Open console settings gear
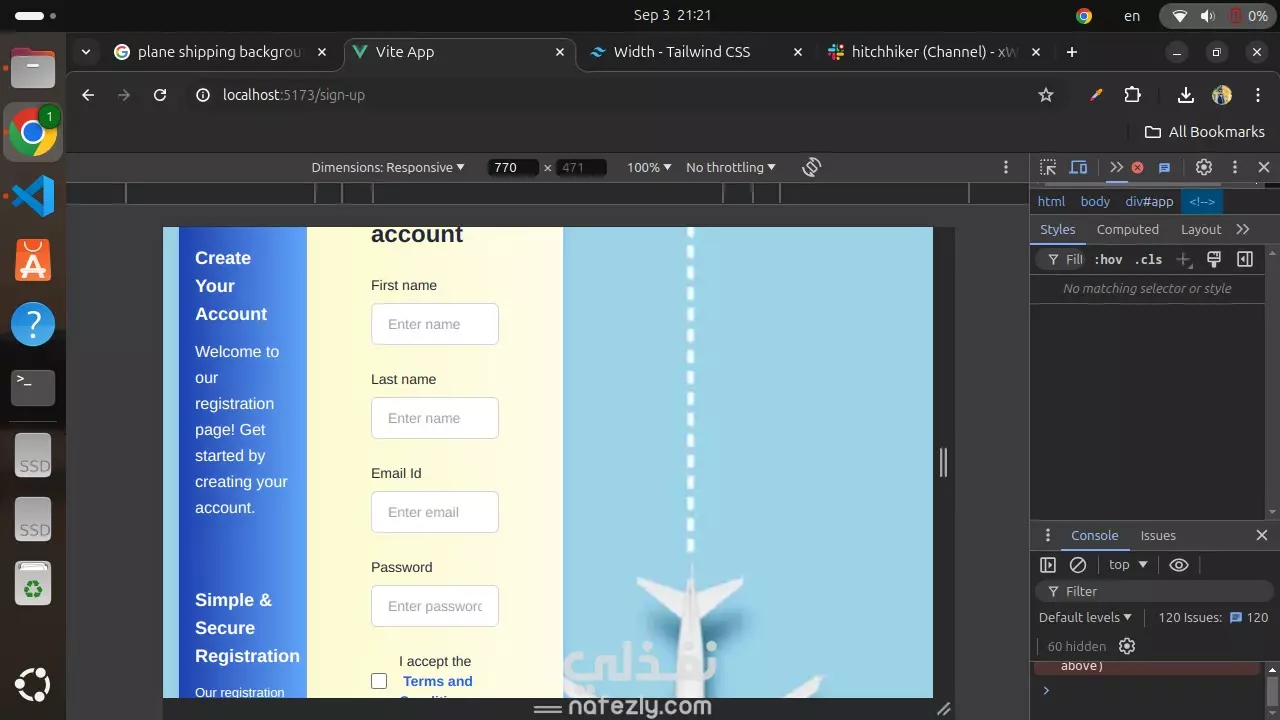1280x720 pixels. [1127, 646]
